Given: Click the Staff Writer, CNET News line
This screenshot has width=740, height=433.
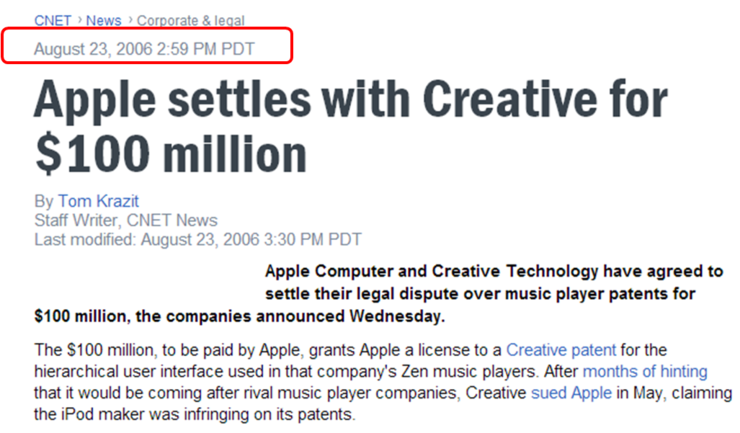Looking at the screenshot, I should point(126,220).
